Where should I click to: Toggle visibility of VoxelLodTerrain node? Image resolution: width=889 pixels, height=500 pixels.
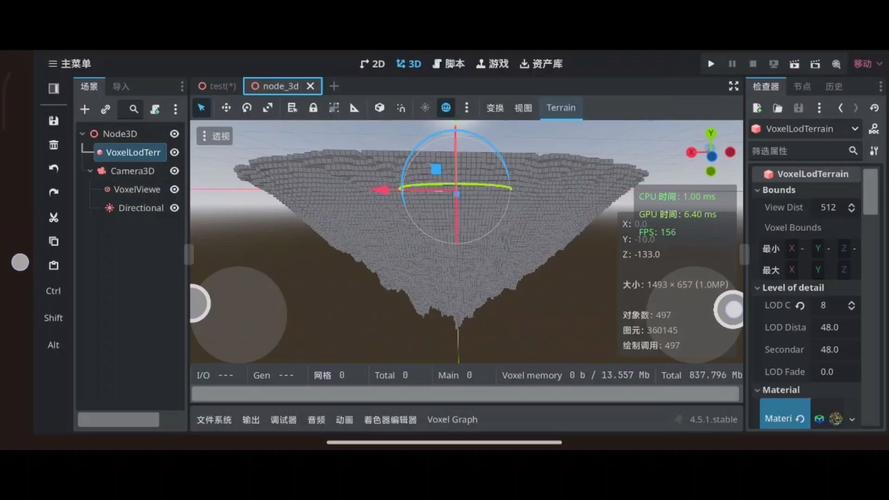tap(174, 153)
